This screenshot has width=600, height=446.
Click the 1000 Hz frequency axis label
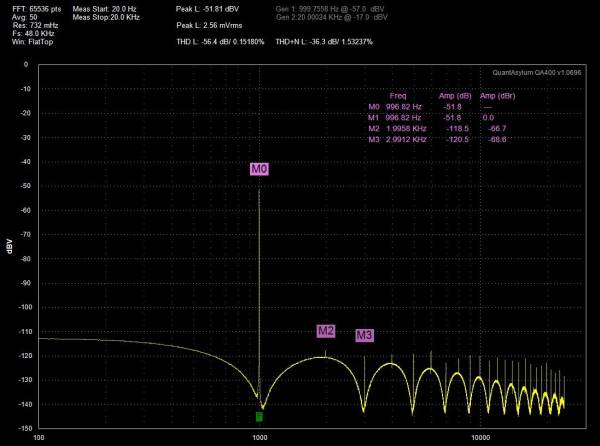tap(259, 437)
